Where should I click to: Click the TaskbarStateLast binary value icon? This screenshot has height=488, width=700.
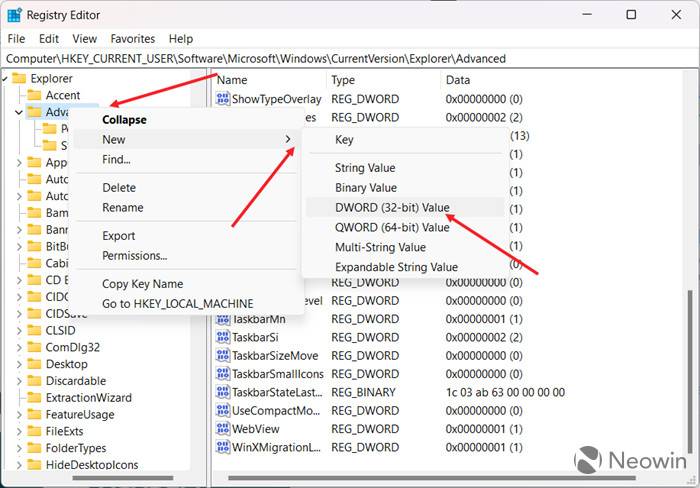pyautogui.click(x=223, y=393)
